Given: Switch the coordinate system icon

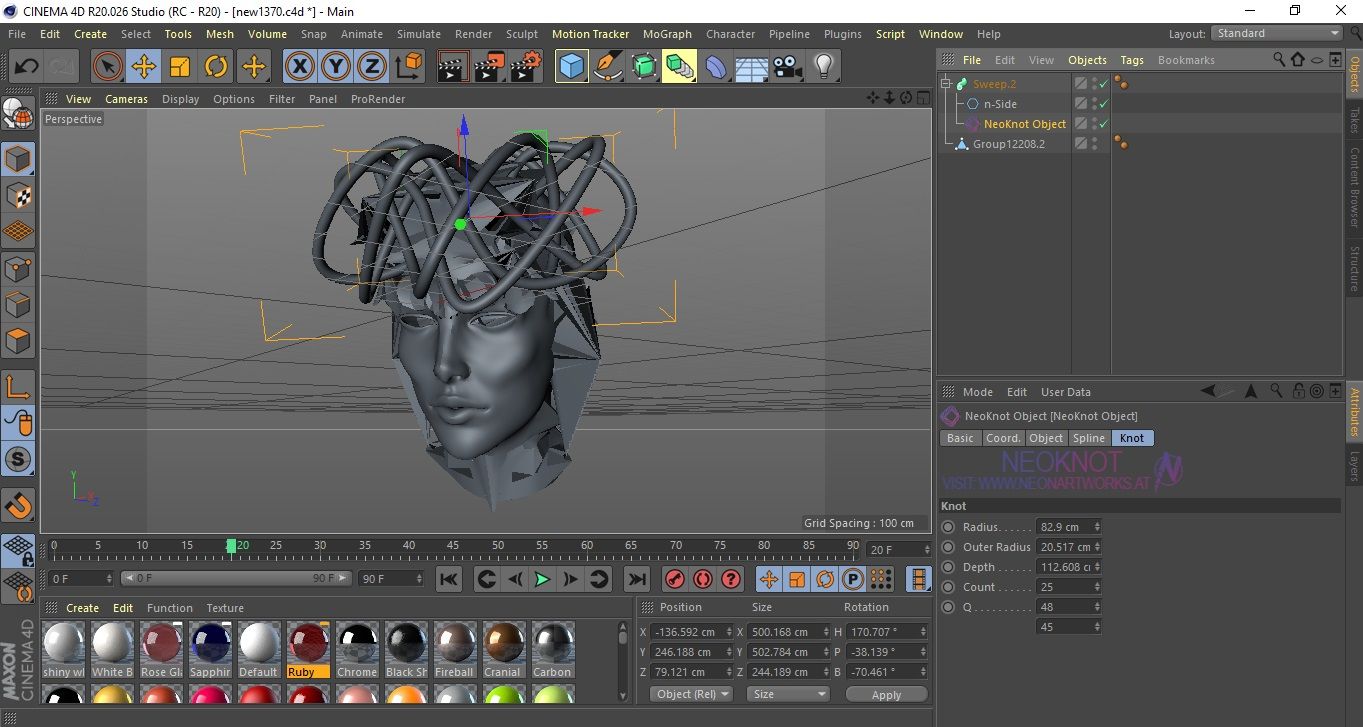Looking at the screenshot, I should 409,67.
